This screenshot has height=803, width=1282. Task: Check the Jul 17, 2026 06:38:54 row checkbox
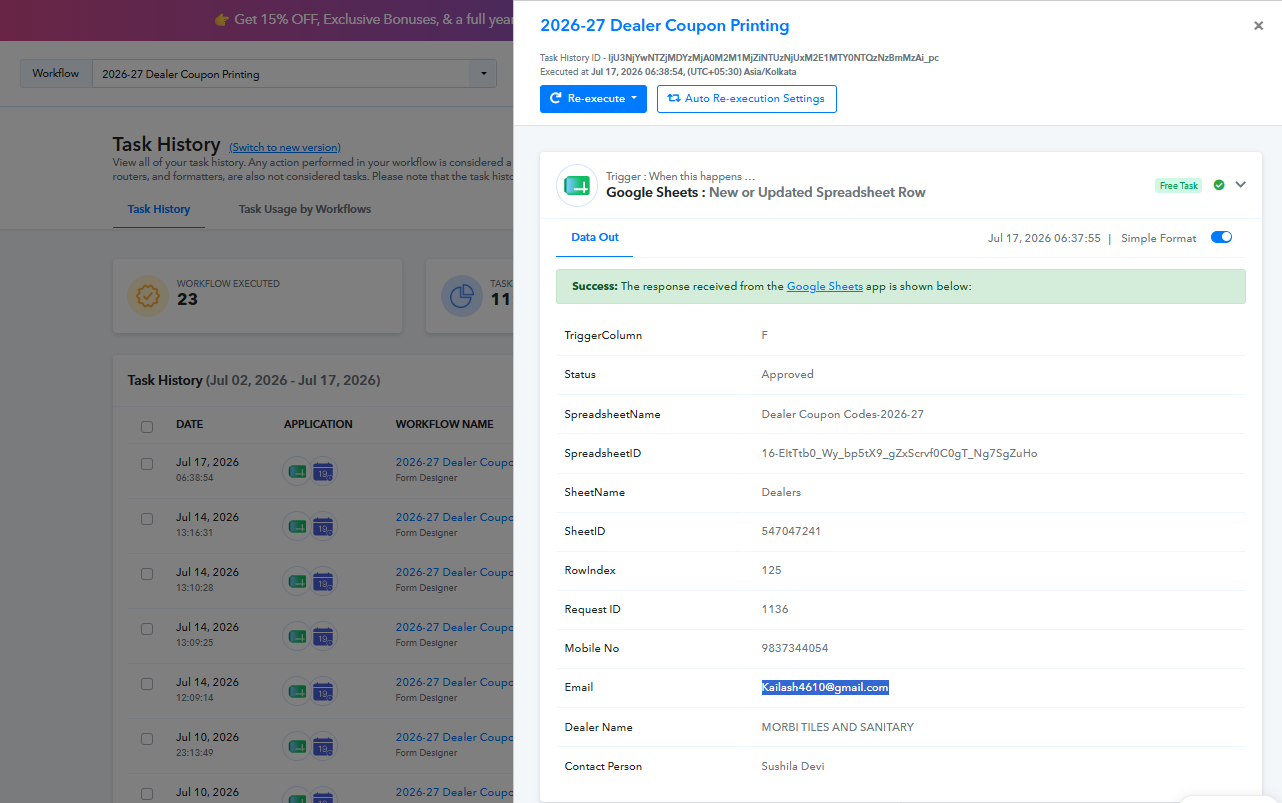point(147,464)
